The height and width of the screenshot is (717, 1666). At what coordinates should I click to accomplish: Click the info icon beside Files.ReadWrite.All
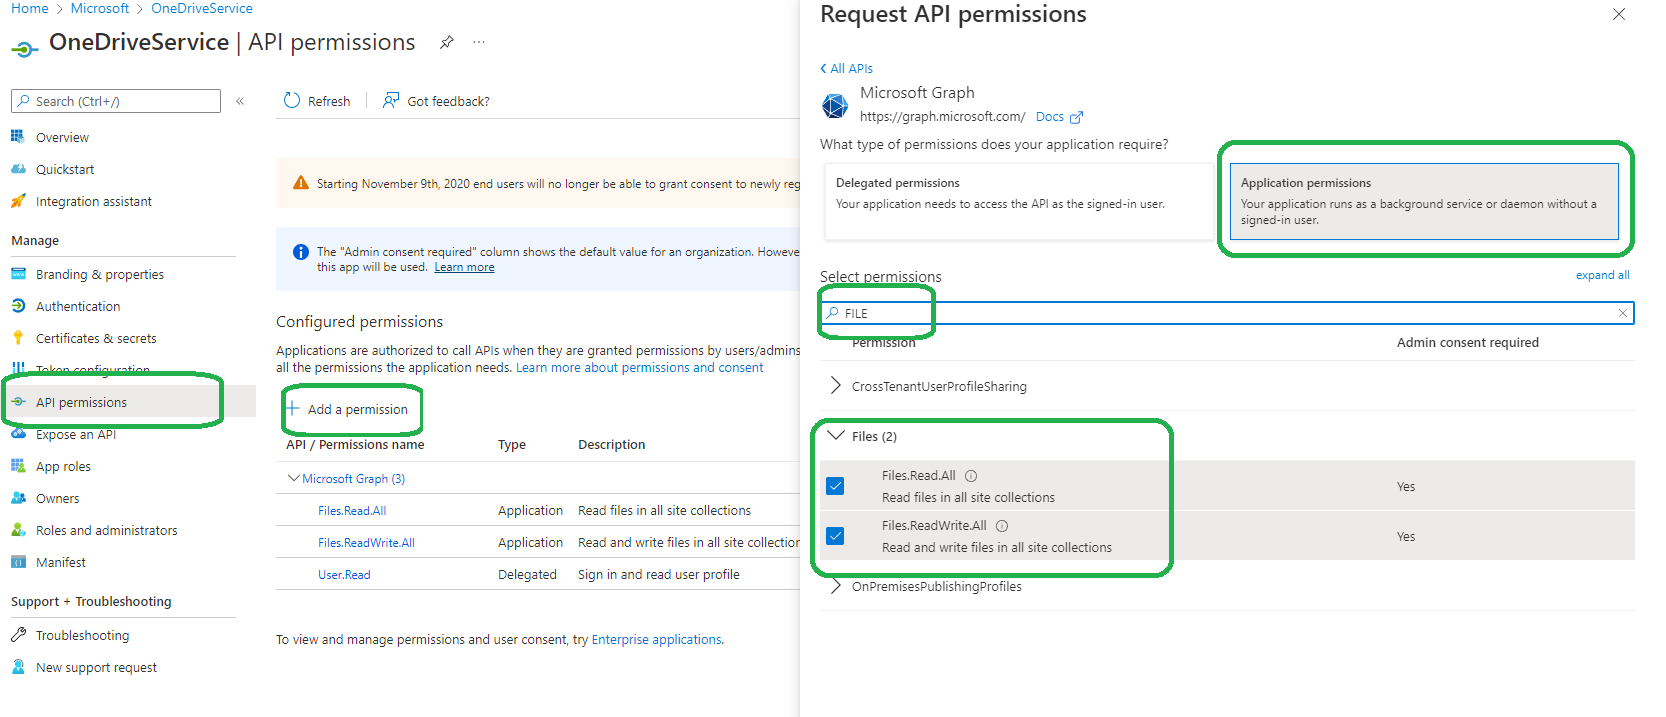tap(1002, 526)
